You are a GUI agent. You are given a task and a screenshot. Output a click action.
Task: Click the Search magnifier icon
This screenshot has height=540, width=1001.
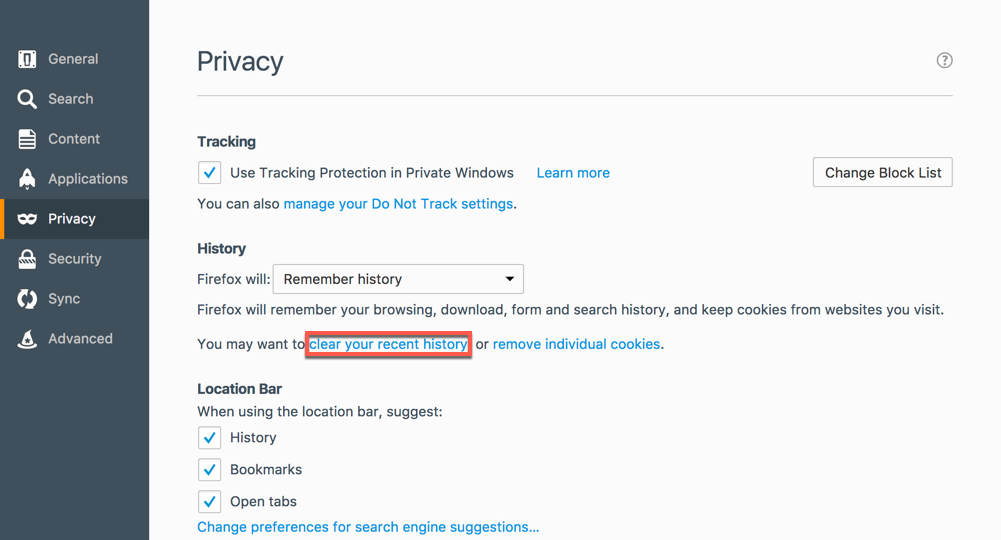pyautogui.click(x=27, y=99)
